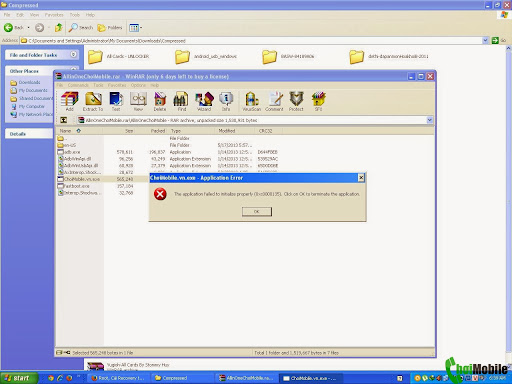
Task: Switch to the Compressed taskbar button
Action: [183, 378]
